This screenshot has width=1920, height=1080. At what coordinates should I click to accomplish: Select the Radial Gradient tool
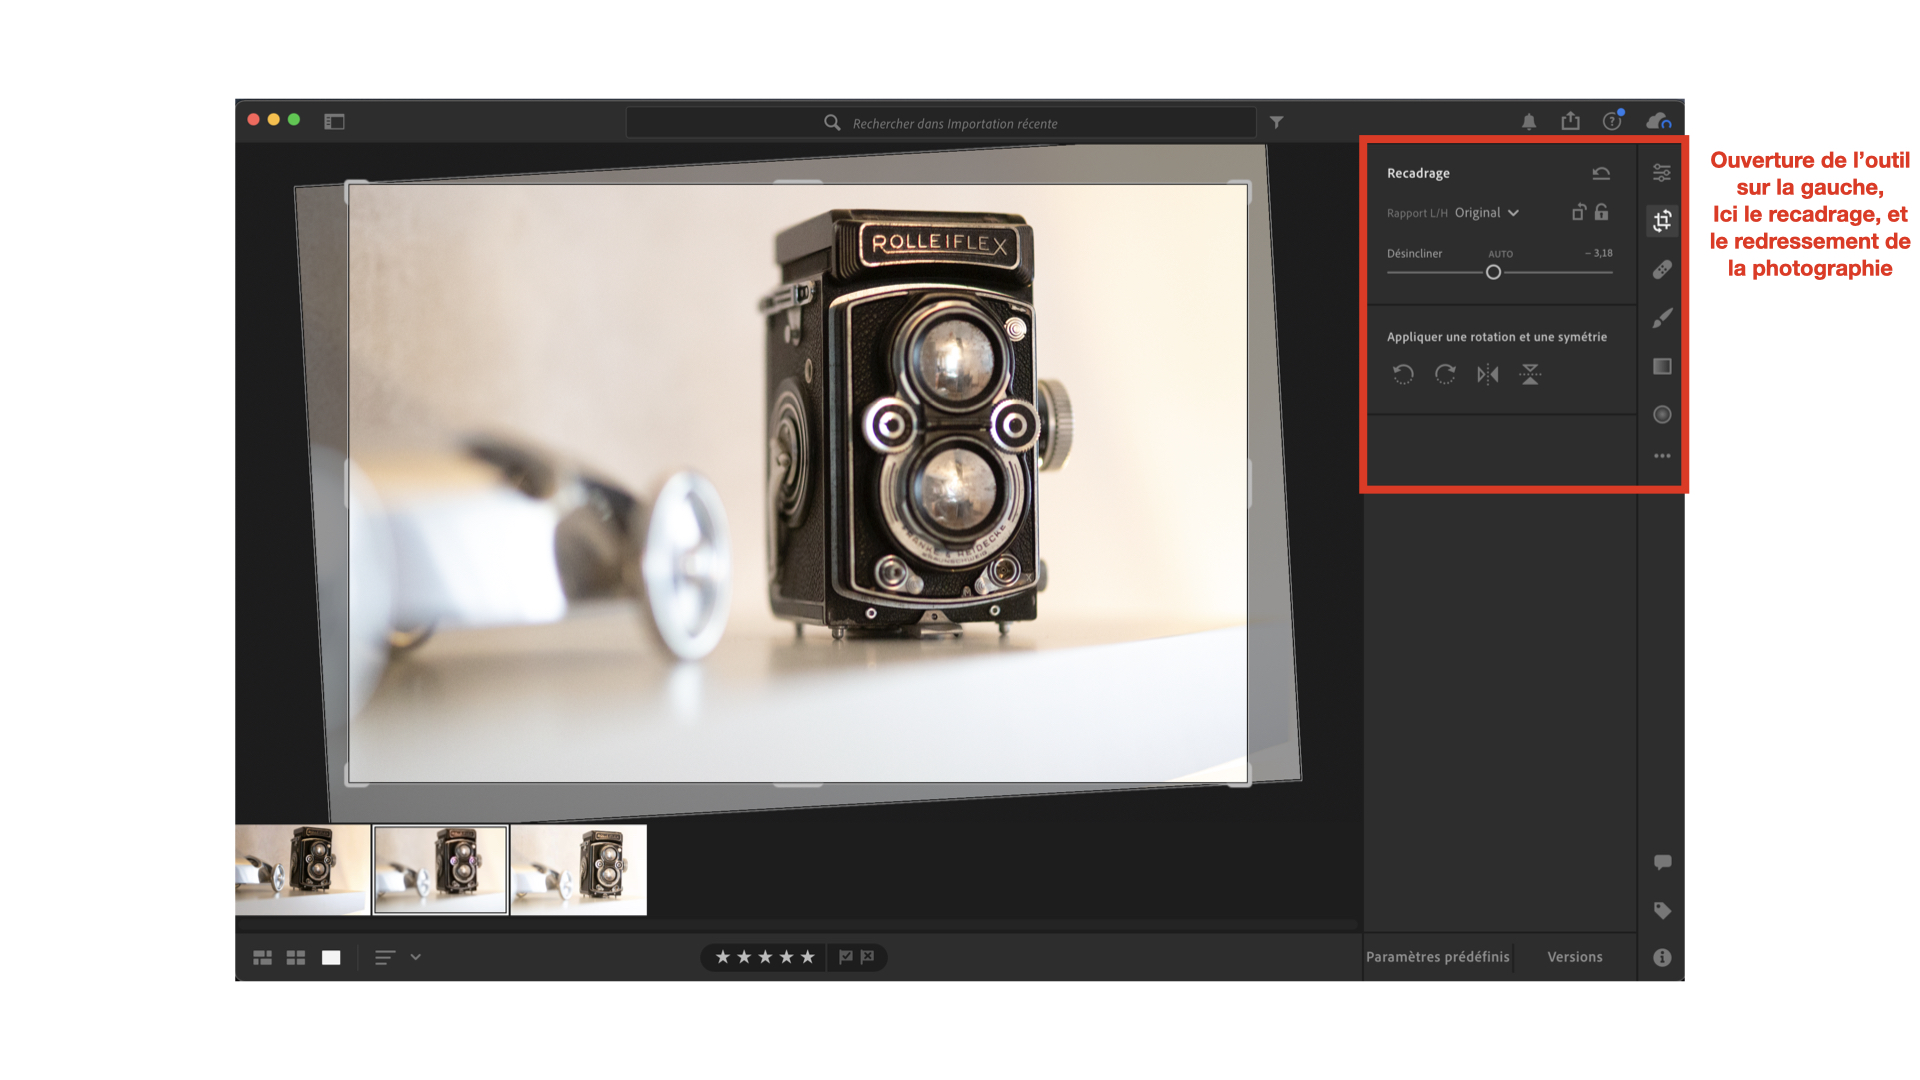tap(1661, 414)
